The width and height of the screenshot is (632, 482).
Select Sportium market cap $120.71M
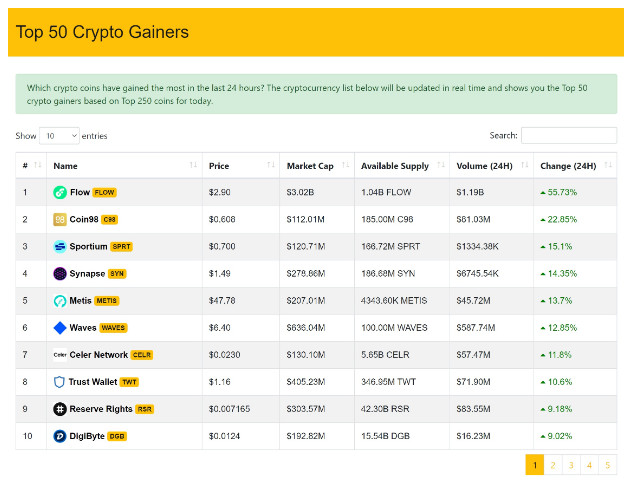tap(306, 246)
